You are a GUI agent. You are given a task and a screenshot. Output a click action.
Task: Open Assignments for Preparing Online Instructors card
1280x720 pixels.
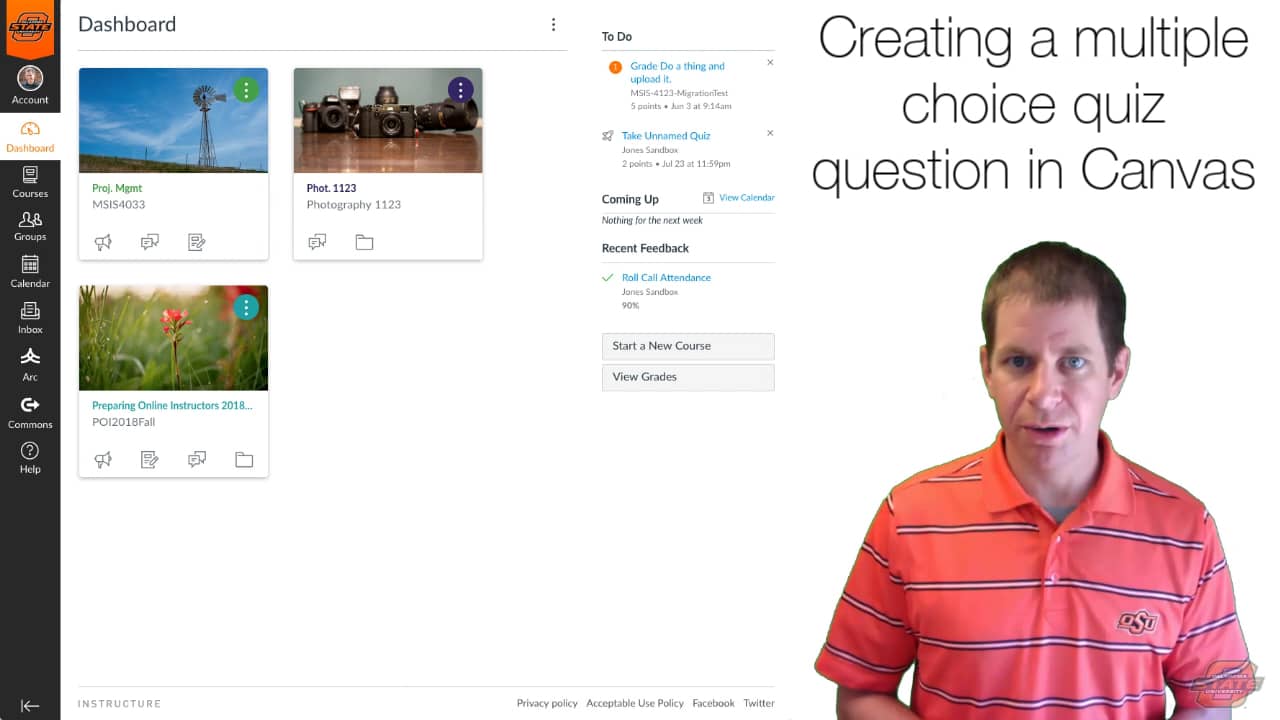(150, 460)
